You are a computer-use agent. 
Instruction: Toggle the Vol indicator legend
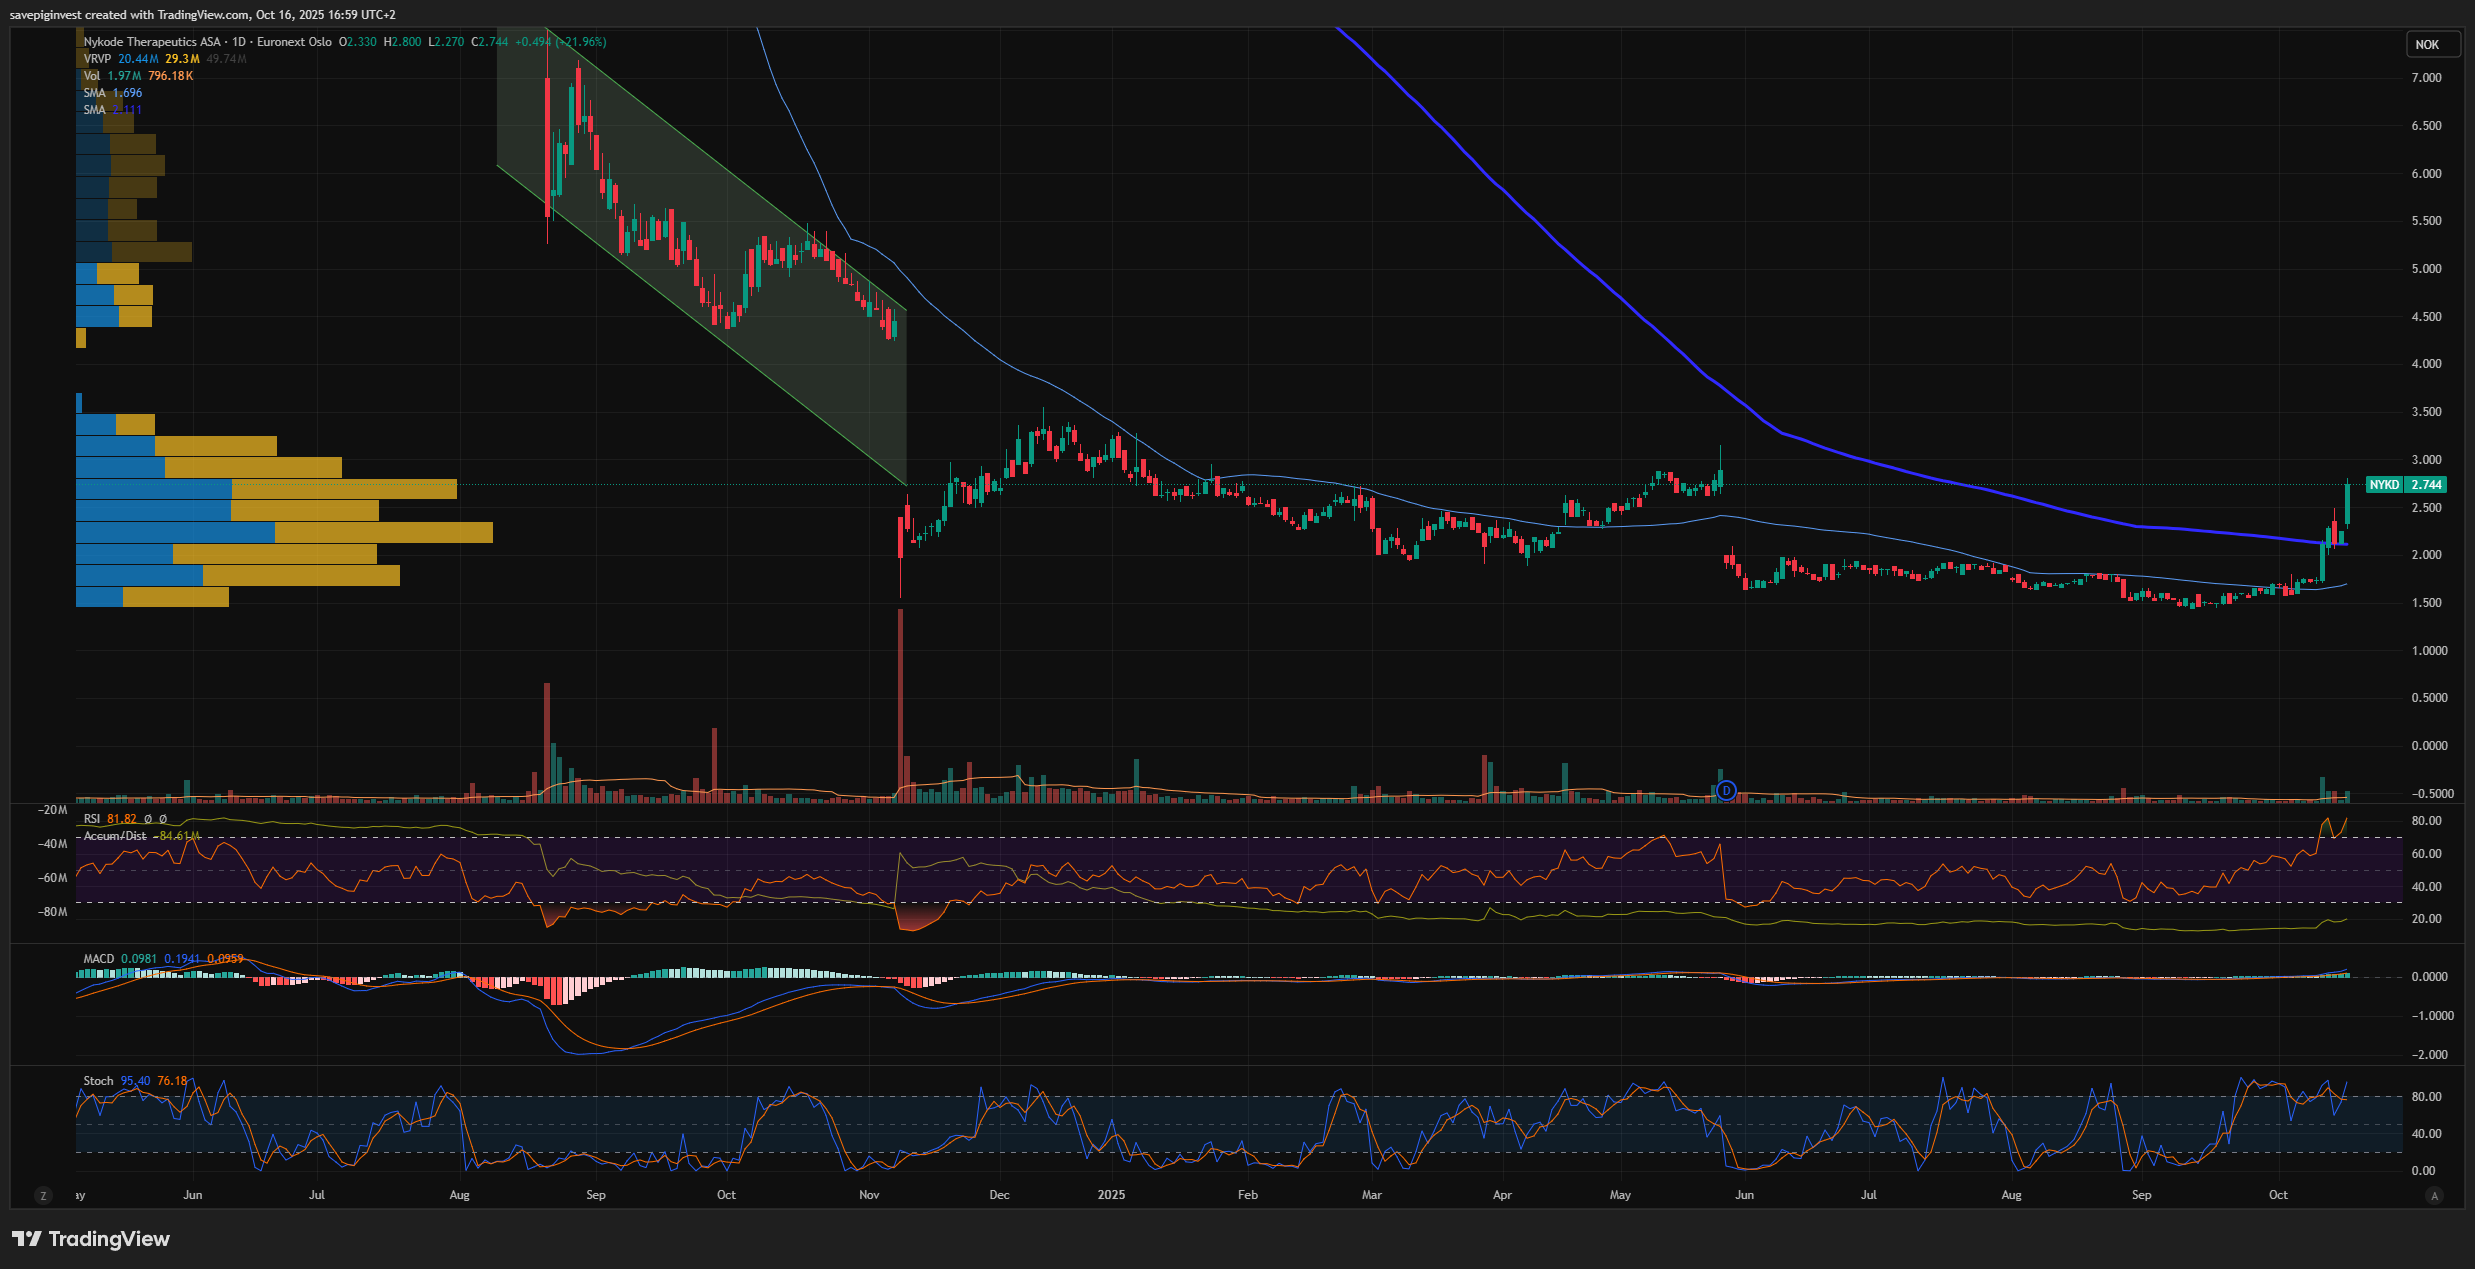[x=92, y=76]
